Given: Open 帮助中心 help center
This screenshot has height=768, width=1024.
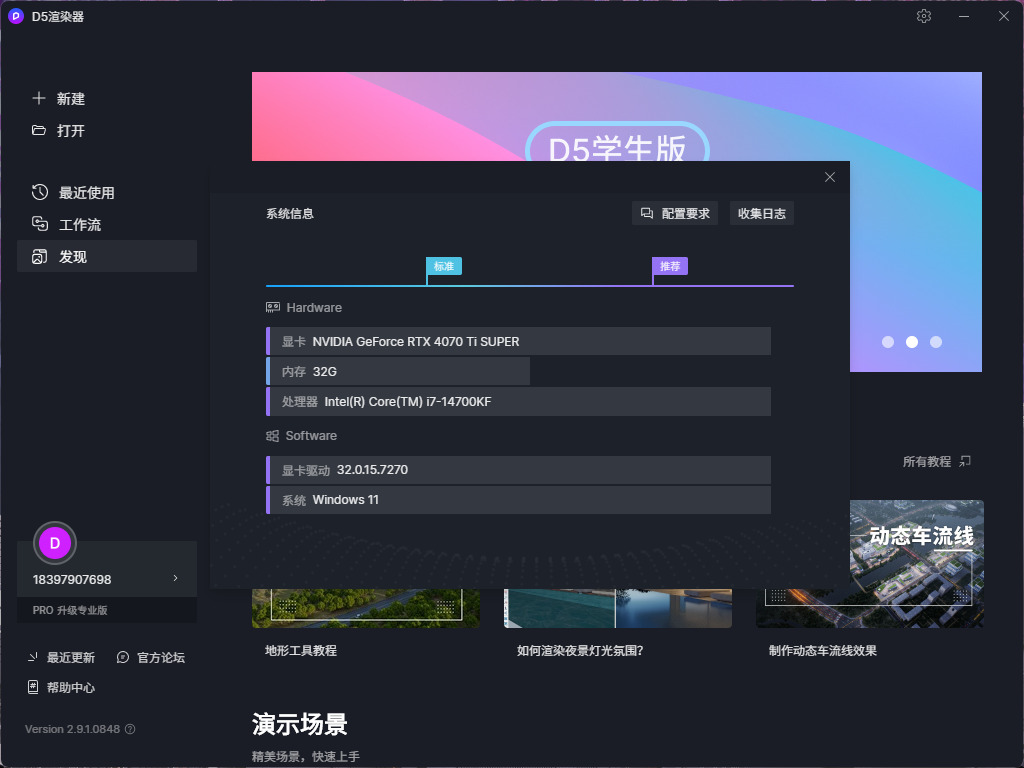Looking at the screenshot, I should (62, 687).
